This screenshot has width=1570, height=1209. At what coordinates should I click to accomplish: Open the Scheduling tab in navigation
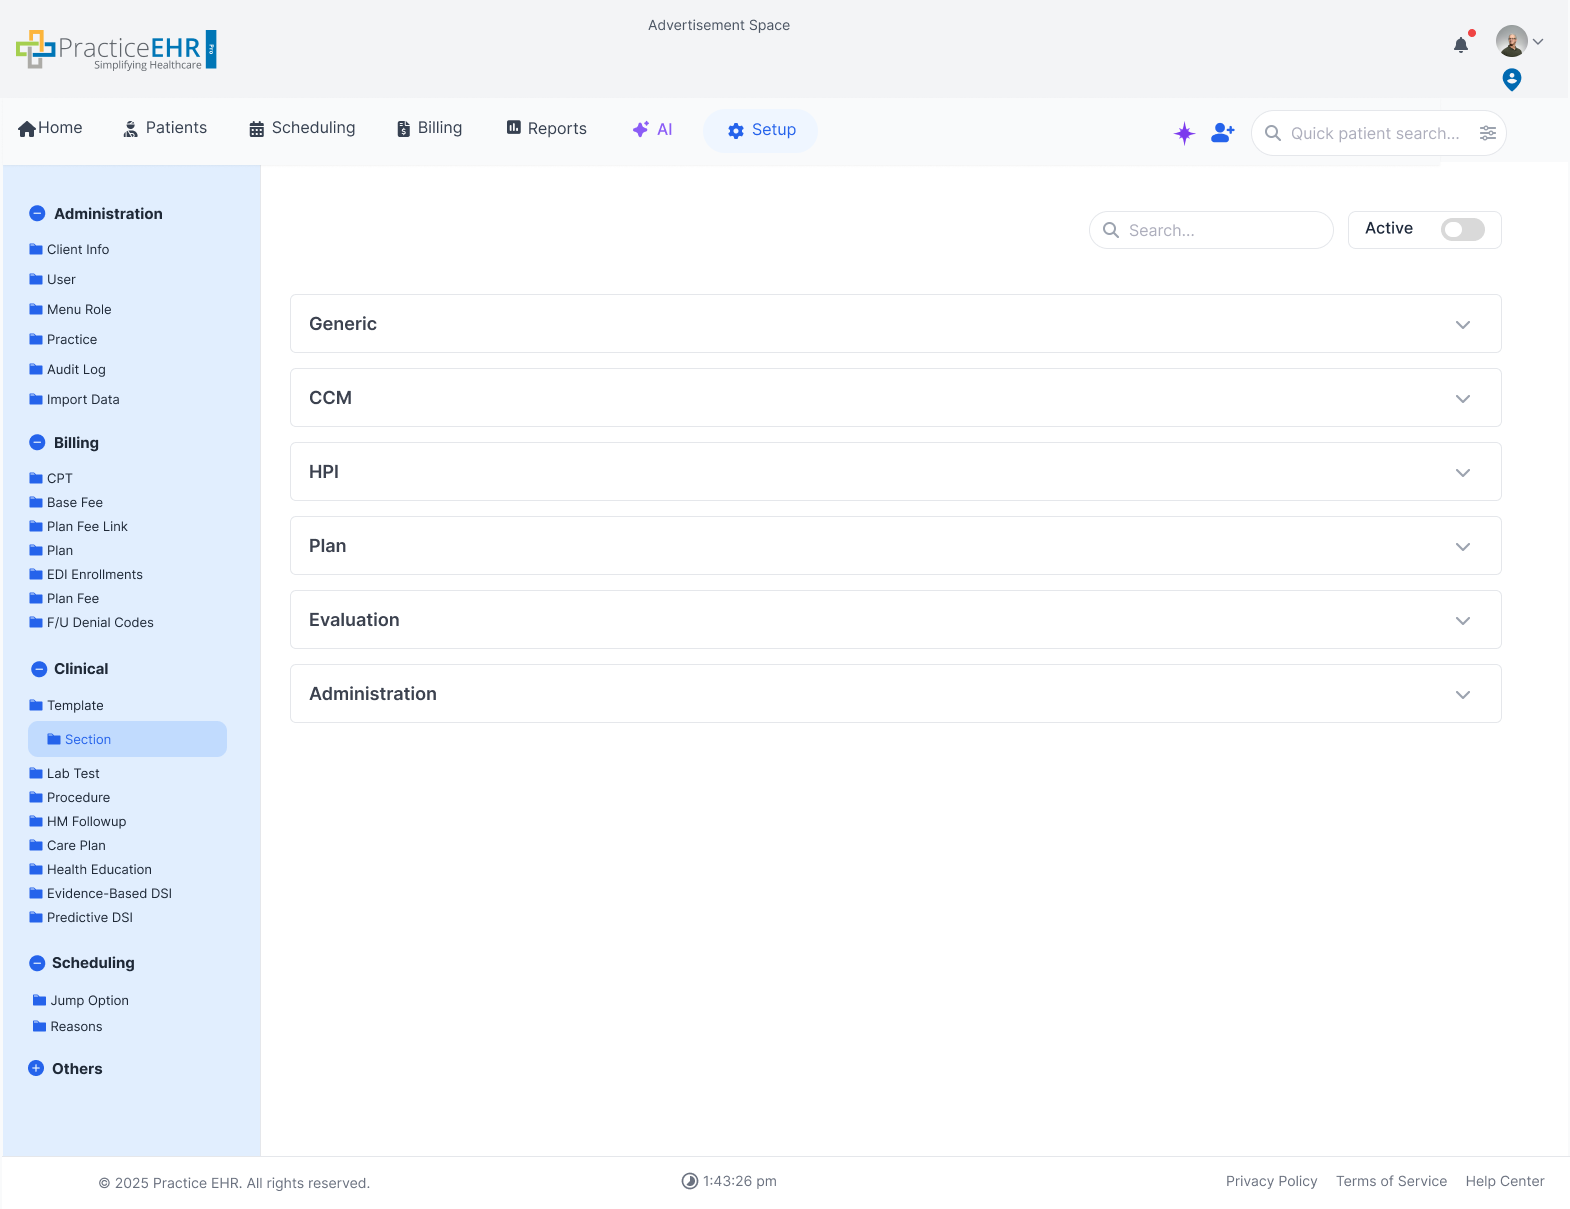click(302, 128)
